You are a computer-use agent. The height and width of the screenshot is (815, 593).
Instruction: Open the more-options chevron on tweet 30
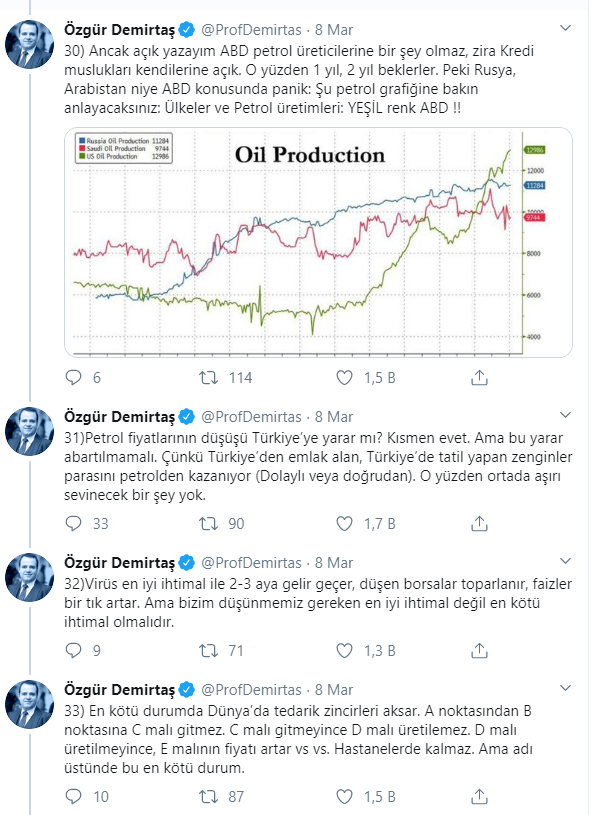click(x=565, y=28)
